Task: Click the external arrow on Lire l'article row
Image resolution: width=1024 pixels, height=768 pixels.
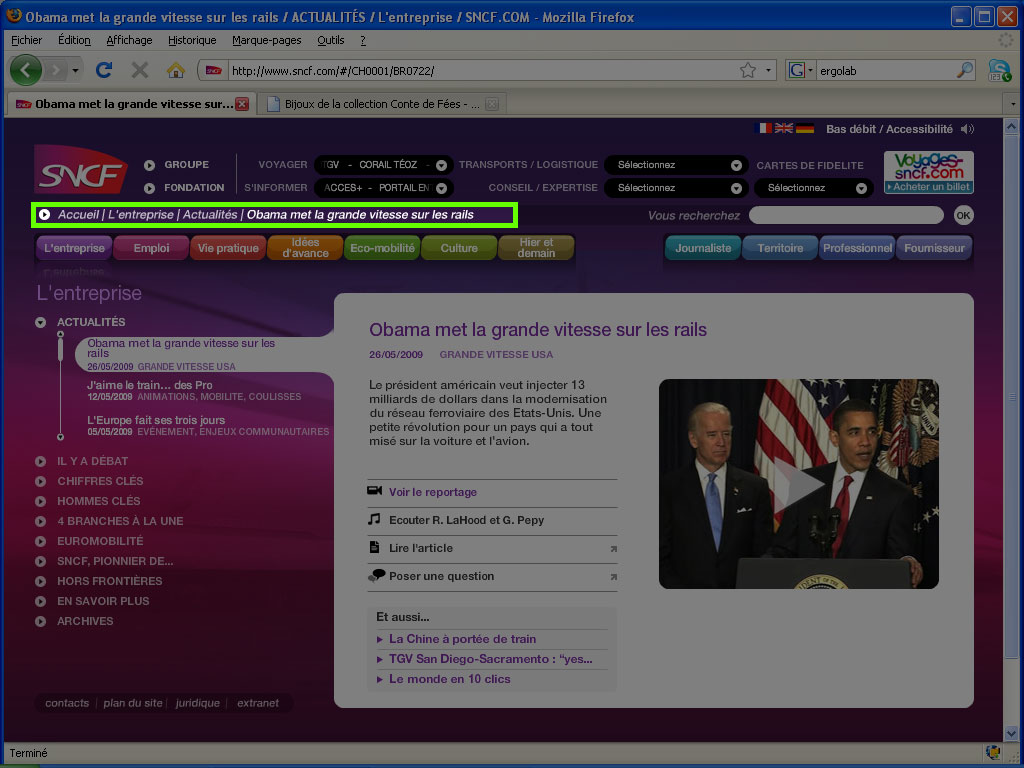Action: (613, 549)
